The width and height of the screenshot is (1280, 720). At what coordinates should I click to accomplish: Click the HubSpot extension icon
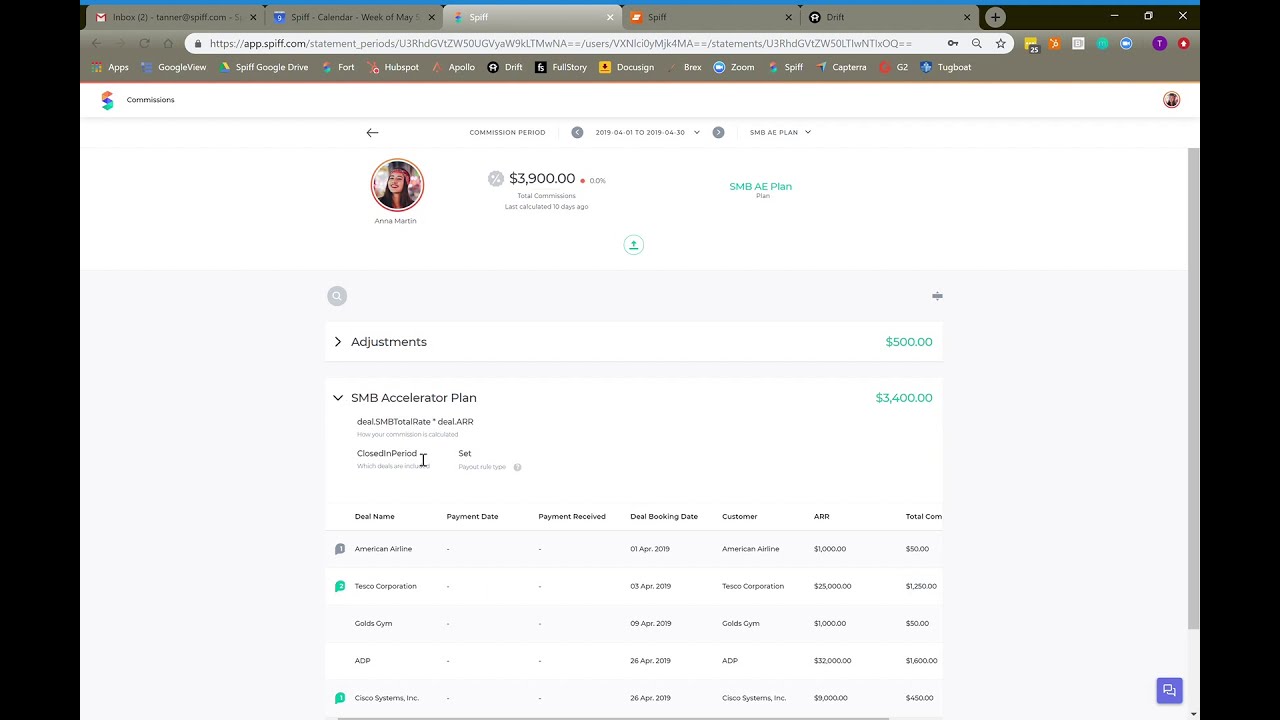click(1054, 44)
